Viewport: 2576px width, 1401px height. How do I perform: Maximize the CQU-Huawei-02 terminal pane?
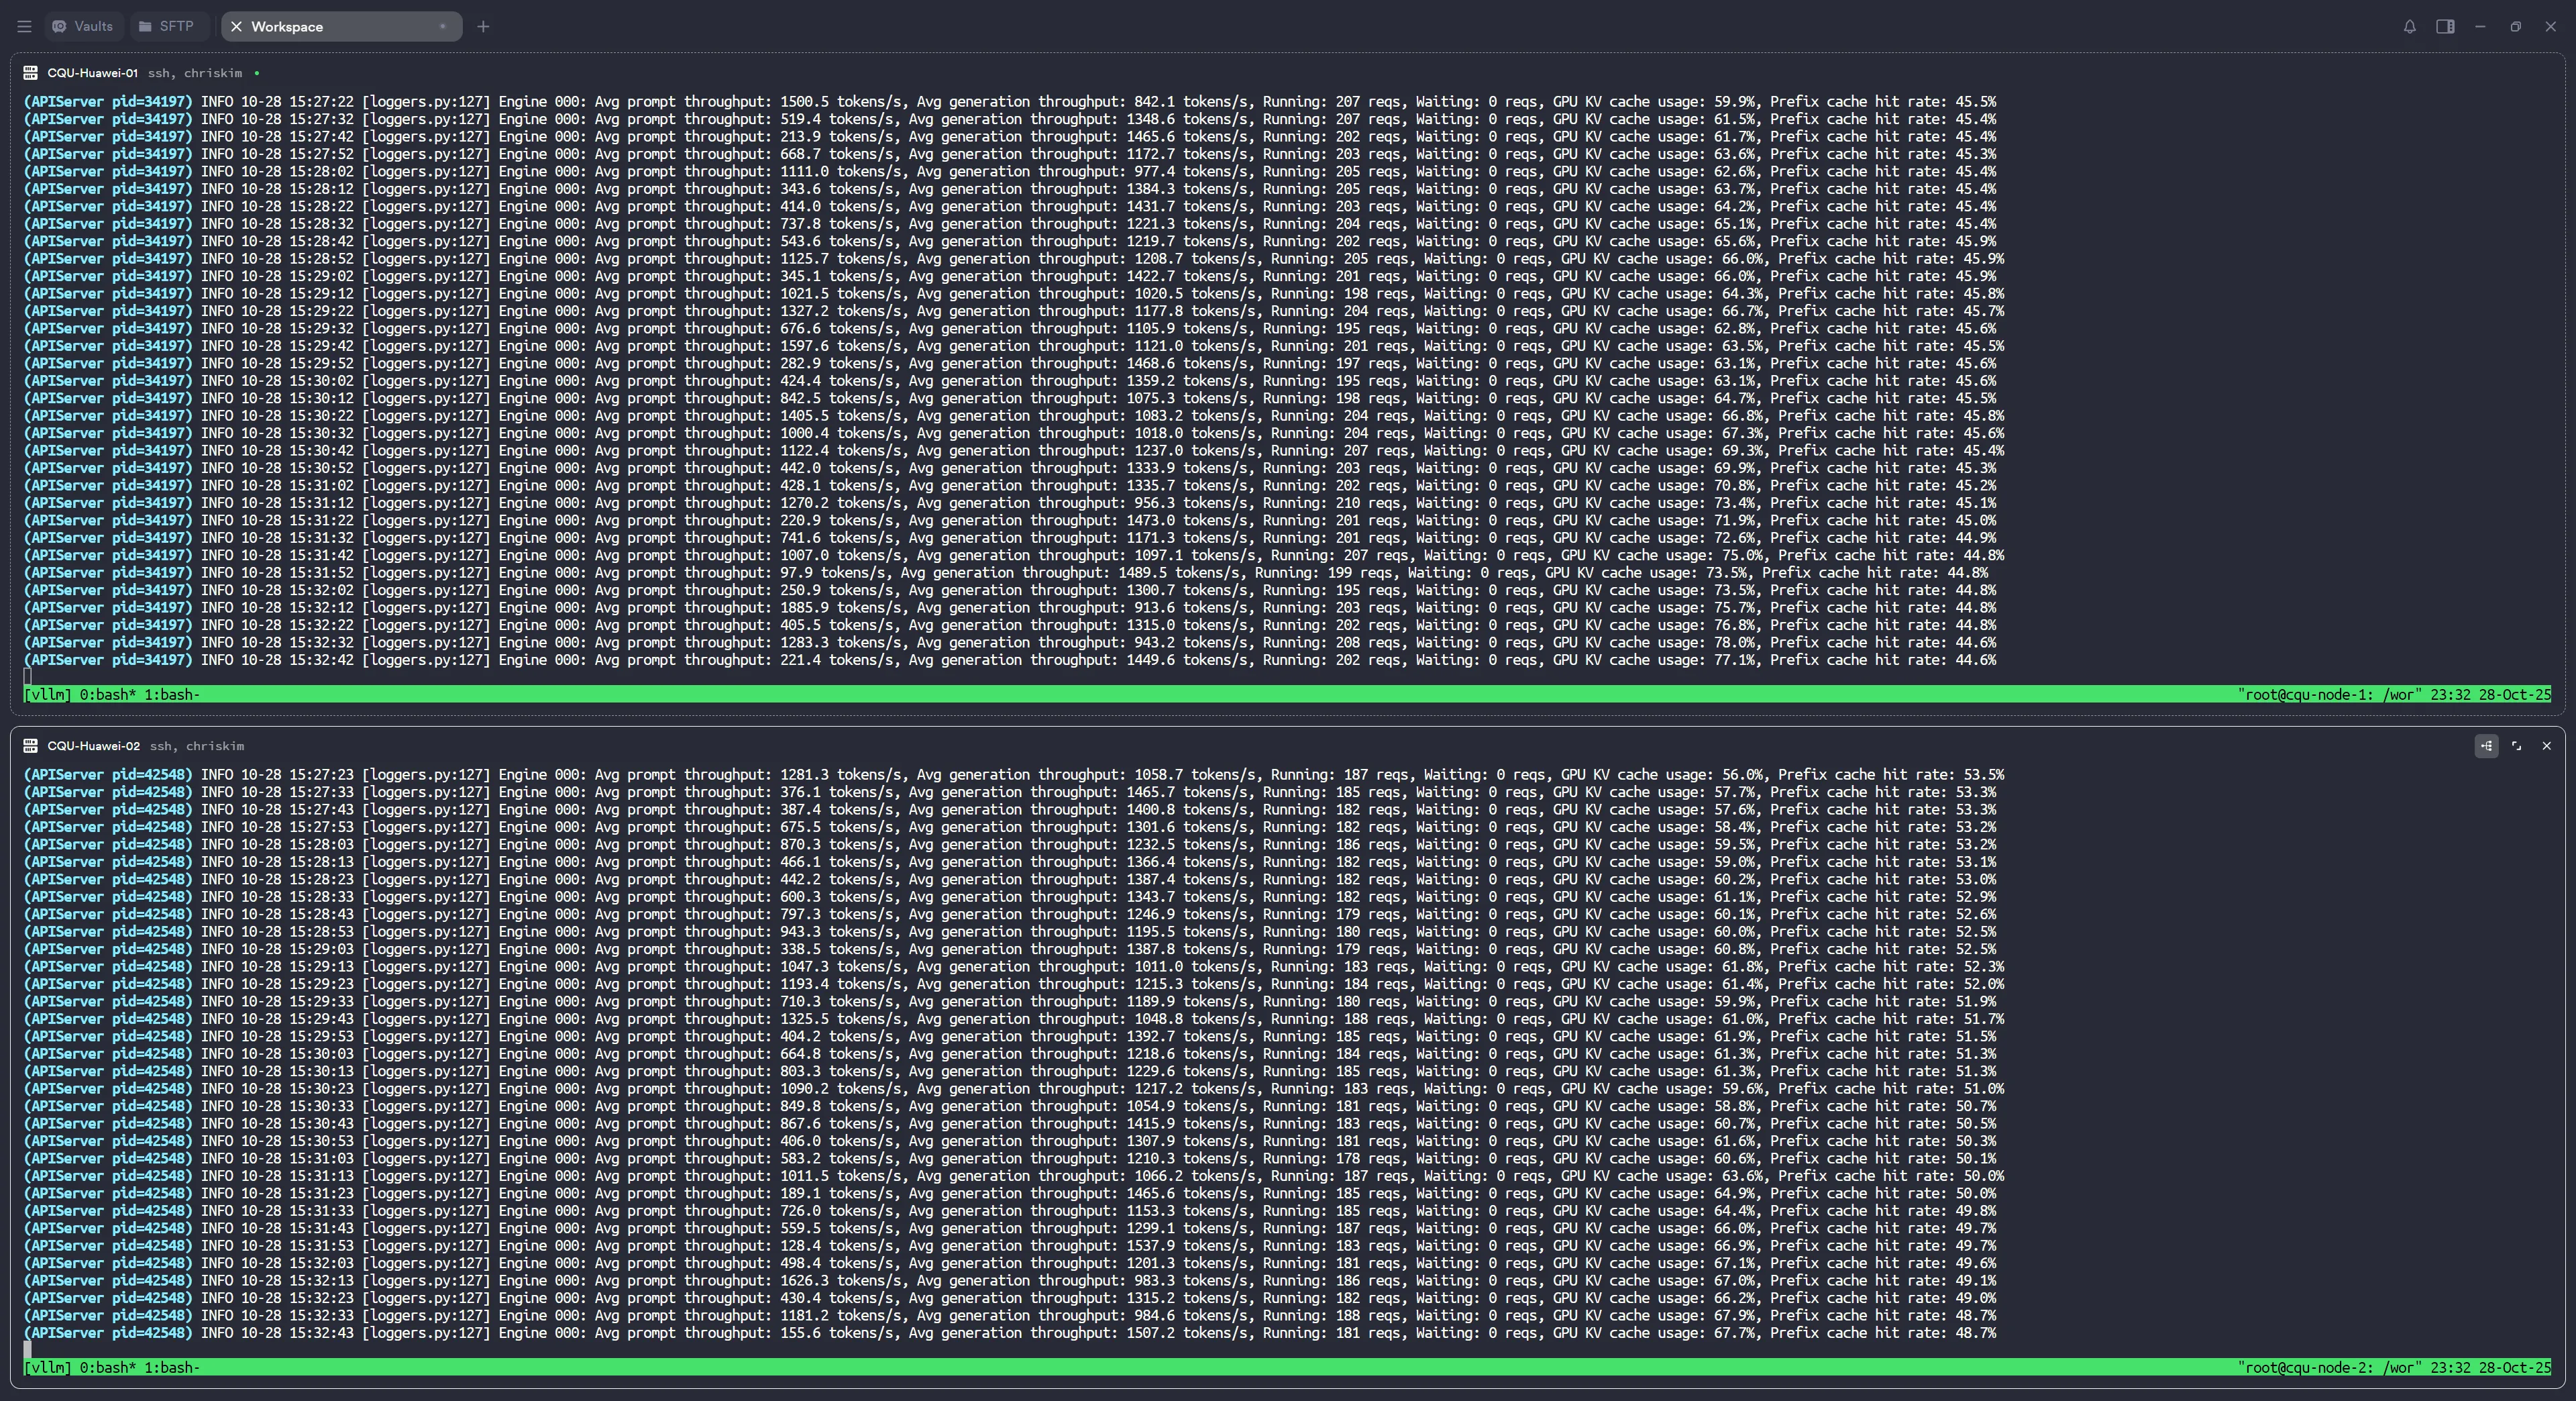click(2516, 746)
